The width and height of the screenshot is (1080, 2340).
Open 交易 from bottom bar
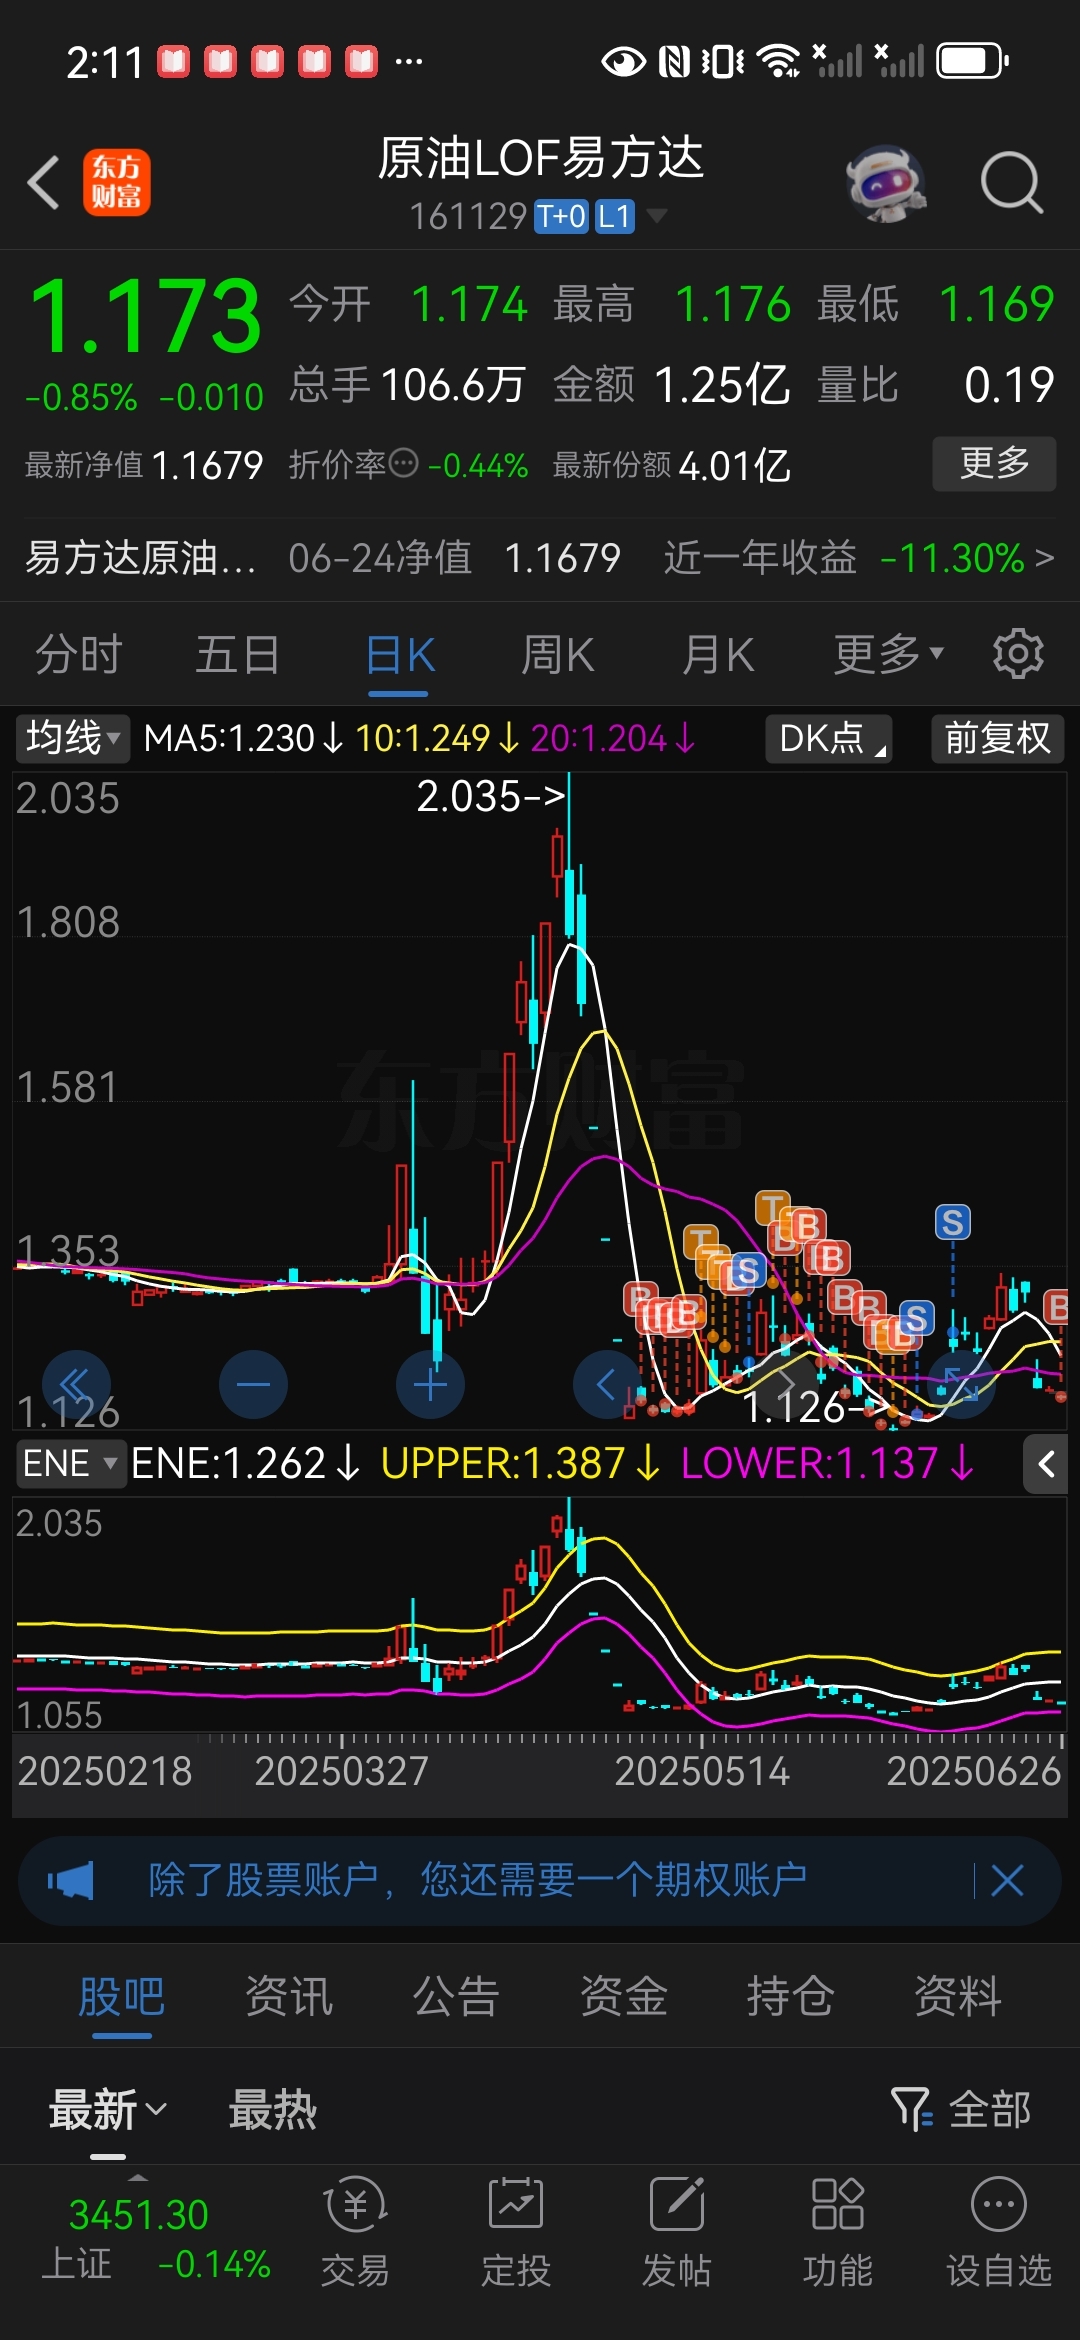355,2232
